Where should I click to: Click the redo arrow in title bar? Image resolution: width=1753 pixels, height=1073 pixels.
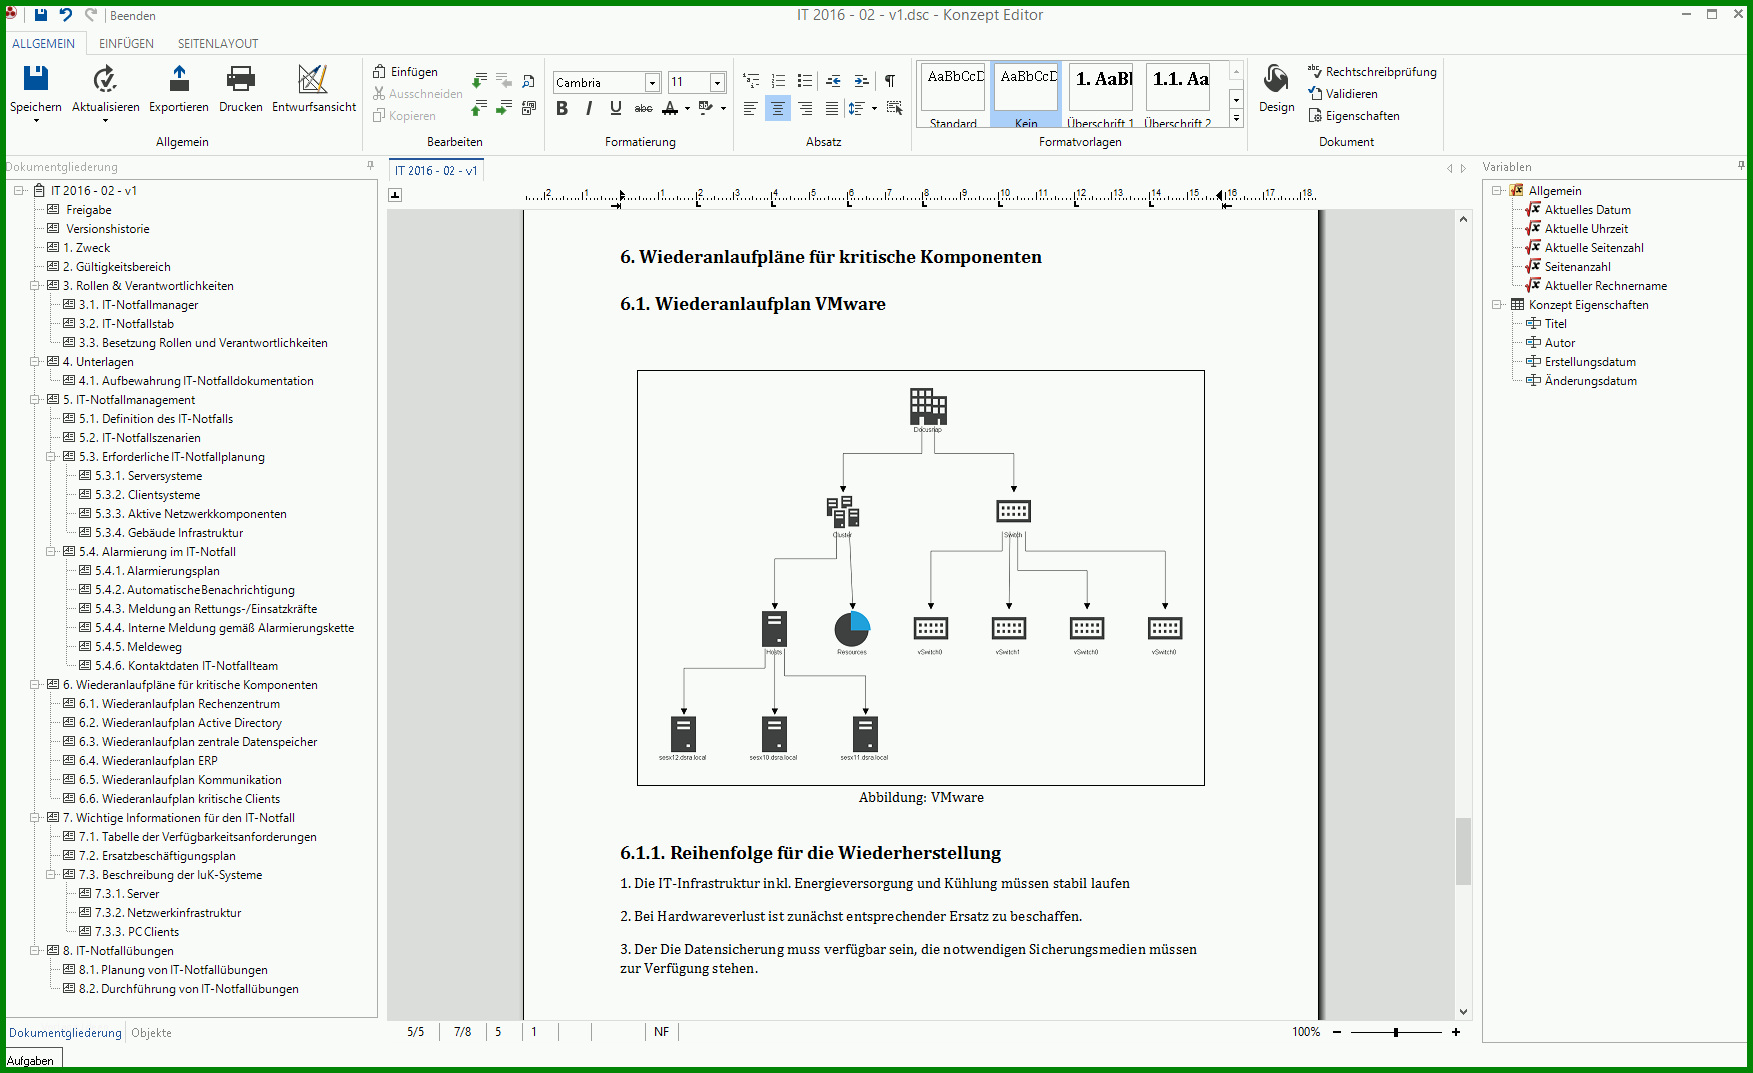(x=91, y=15)
